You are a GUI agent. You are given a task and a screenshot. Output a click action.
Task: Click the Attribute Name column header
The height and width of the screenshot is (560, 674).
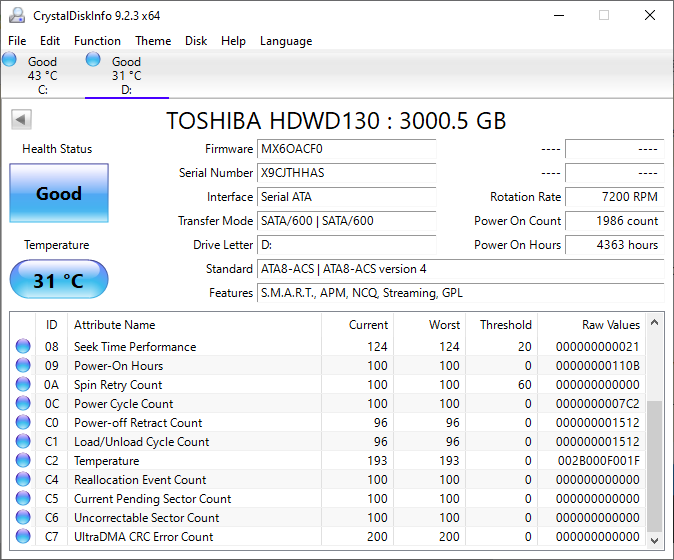click(194, 325)
